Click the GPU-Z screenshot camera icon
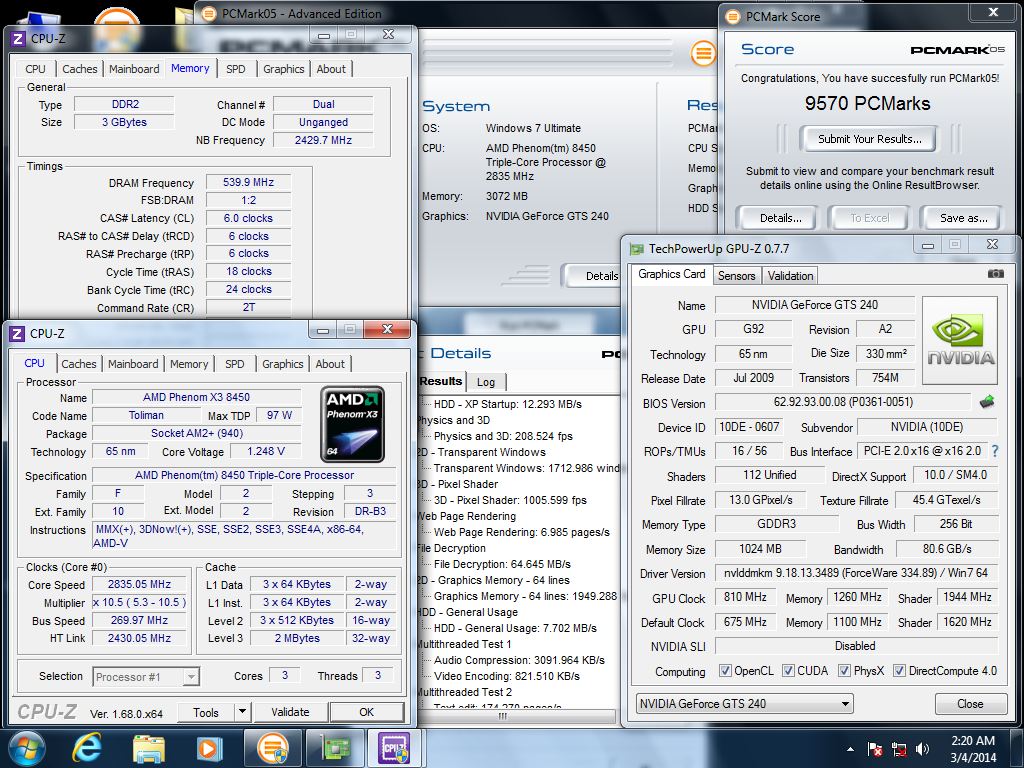Image resolution: width=1024 pixels, height=768 pixels. (995, 274)
